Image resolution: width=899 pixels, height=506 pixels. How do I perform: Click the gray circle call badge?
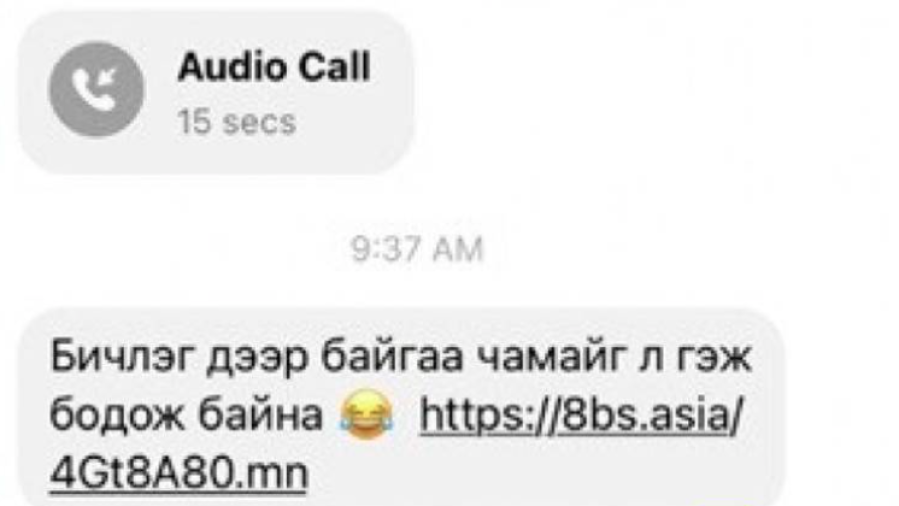[x=96, y=90]
